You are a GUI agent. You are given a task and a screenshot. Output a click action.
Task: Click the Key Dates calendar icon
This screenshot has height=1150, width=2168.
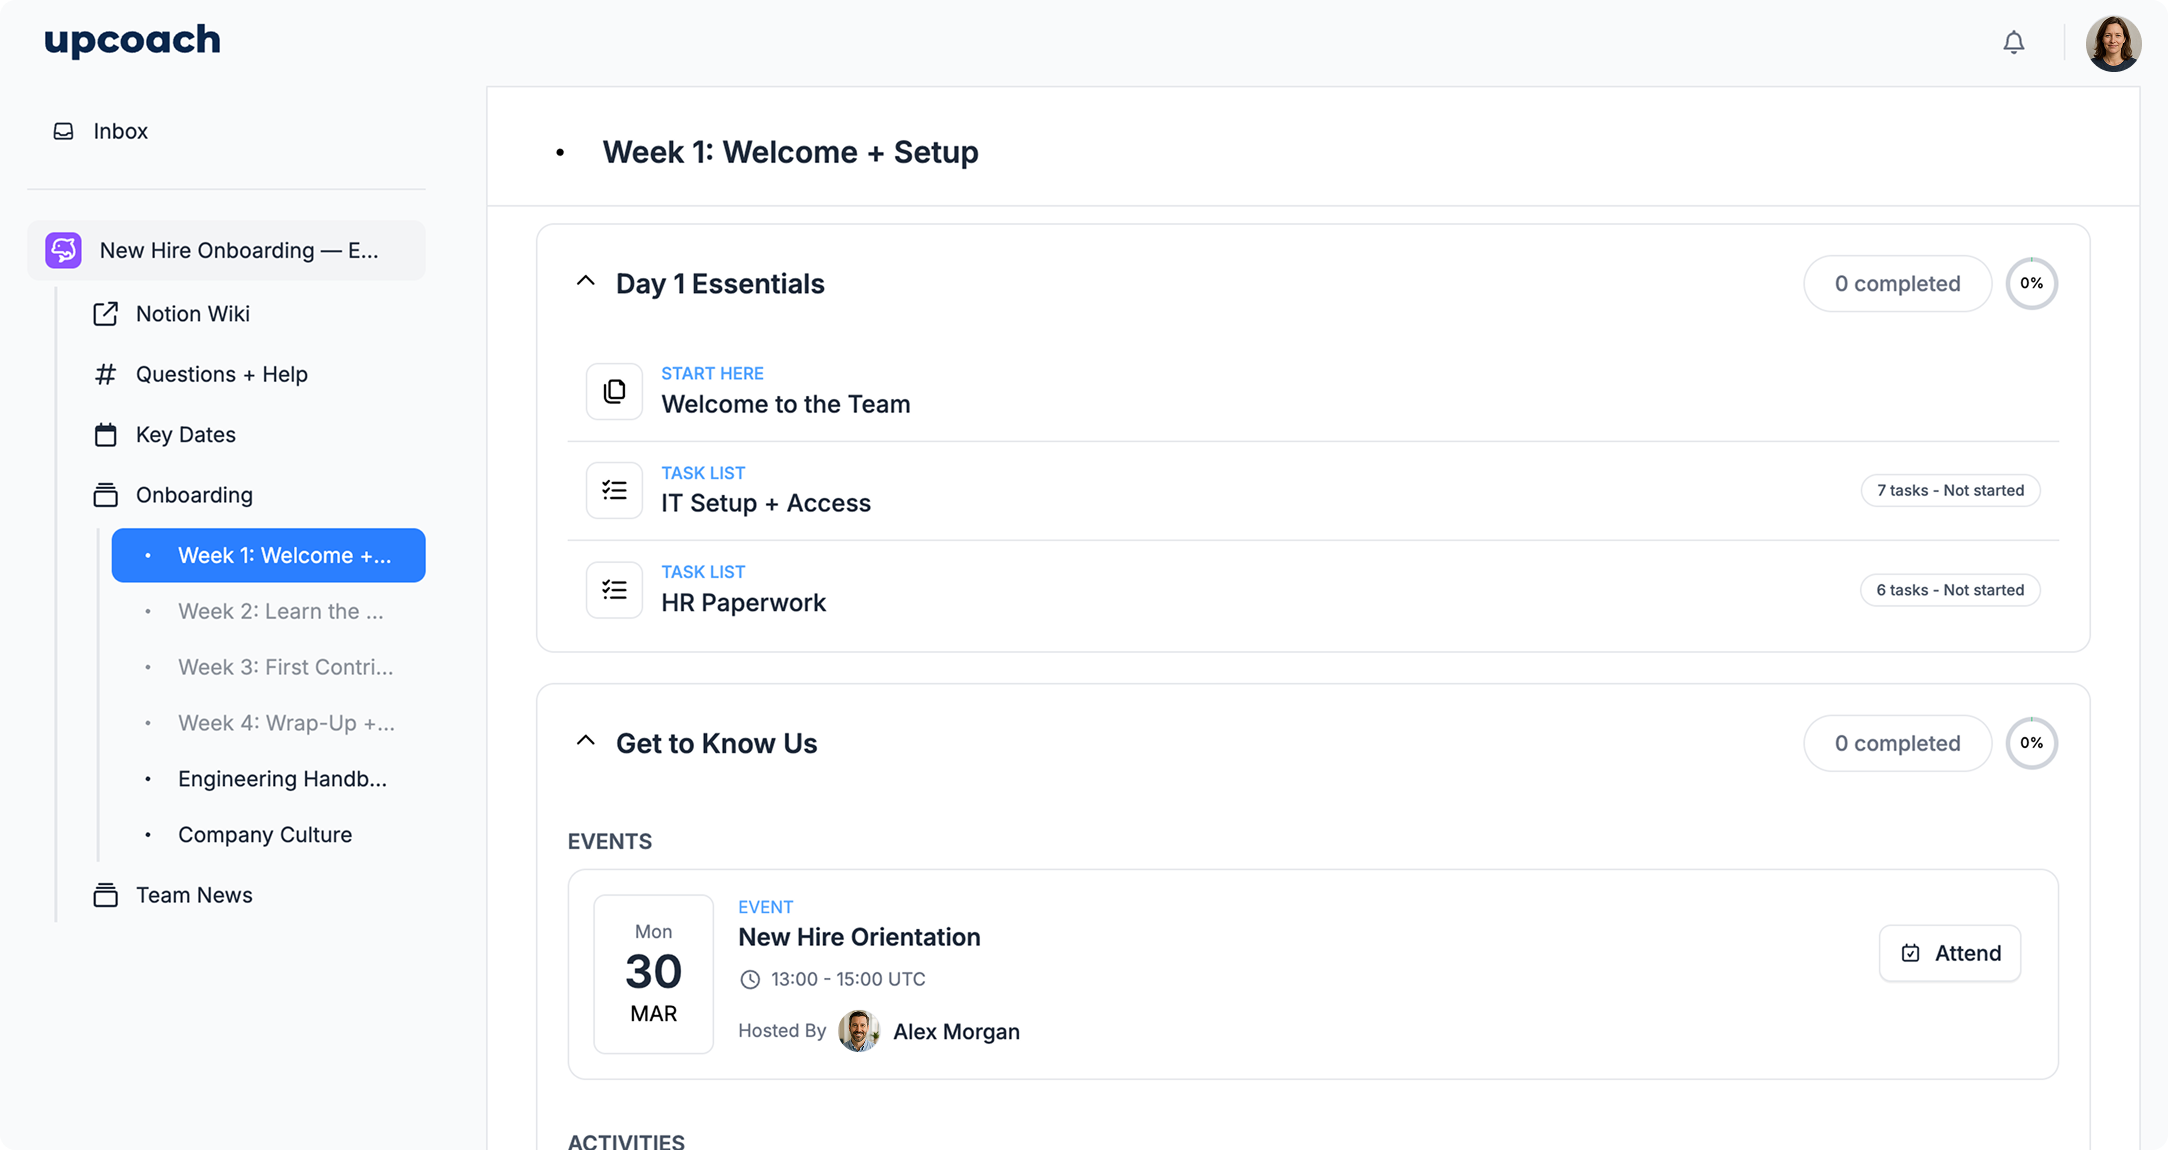[x=105, y=435]
